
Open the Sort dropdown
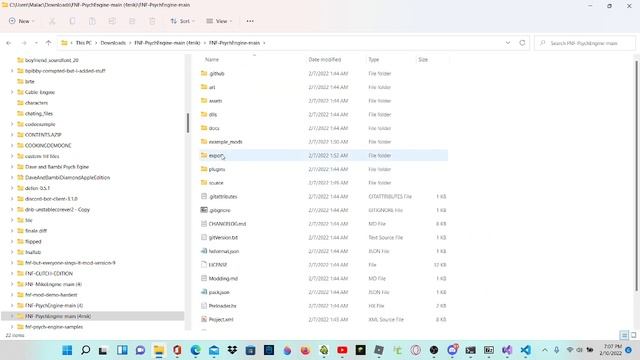coord(182,21)
